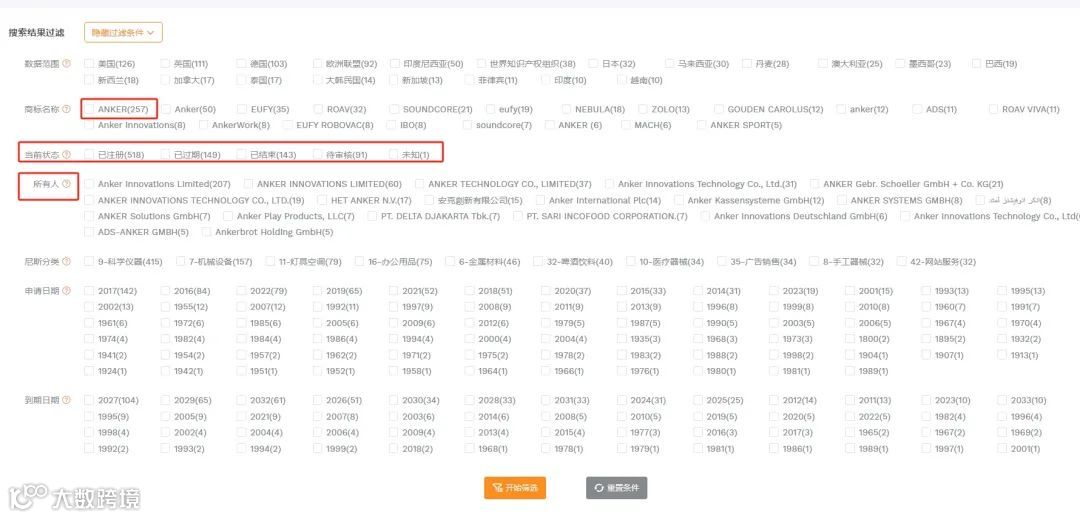1080x518 pixels.
Task: Check the 新加坡(13) checkbox
Action: click(x=394, y=80)
